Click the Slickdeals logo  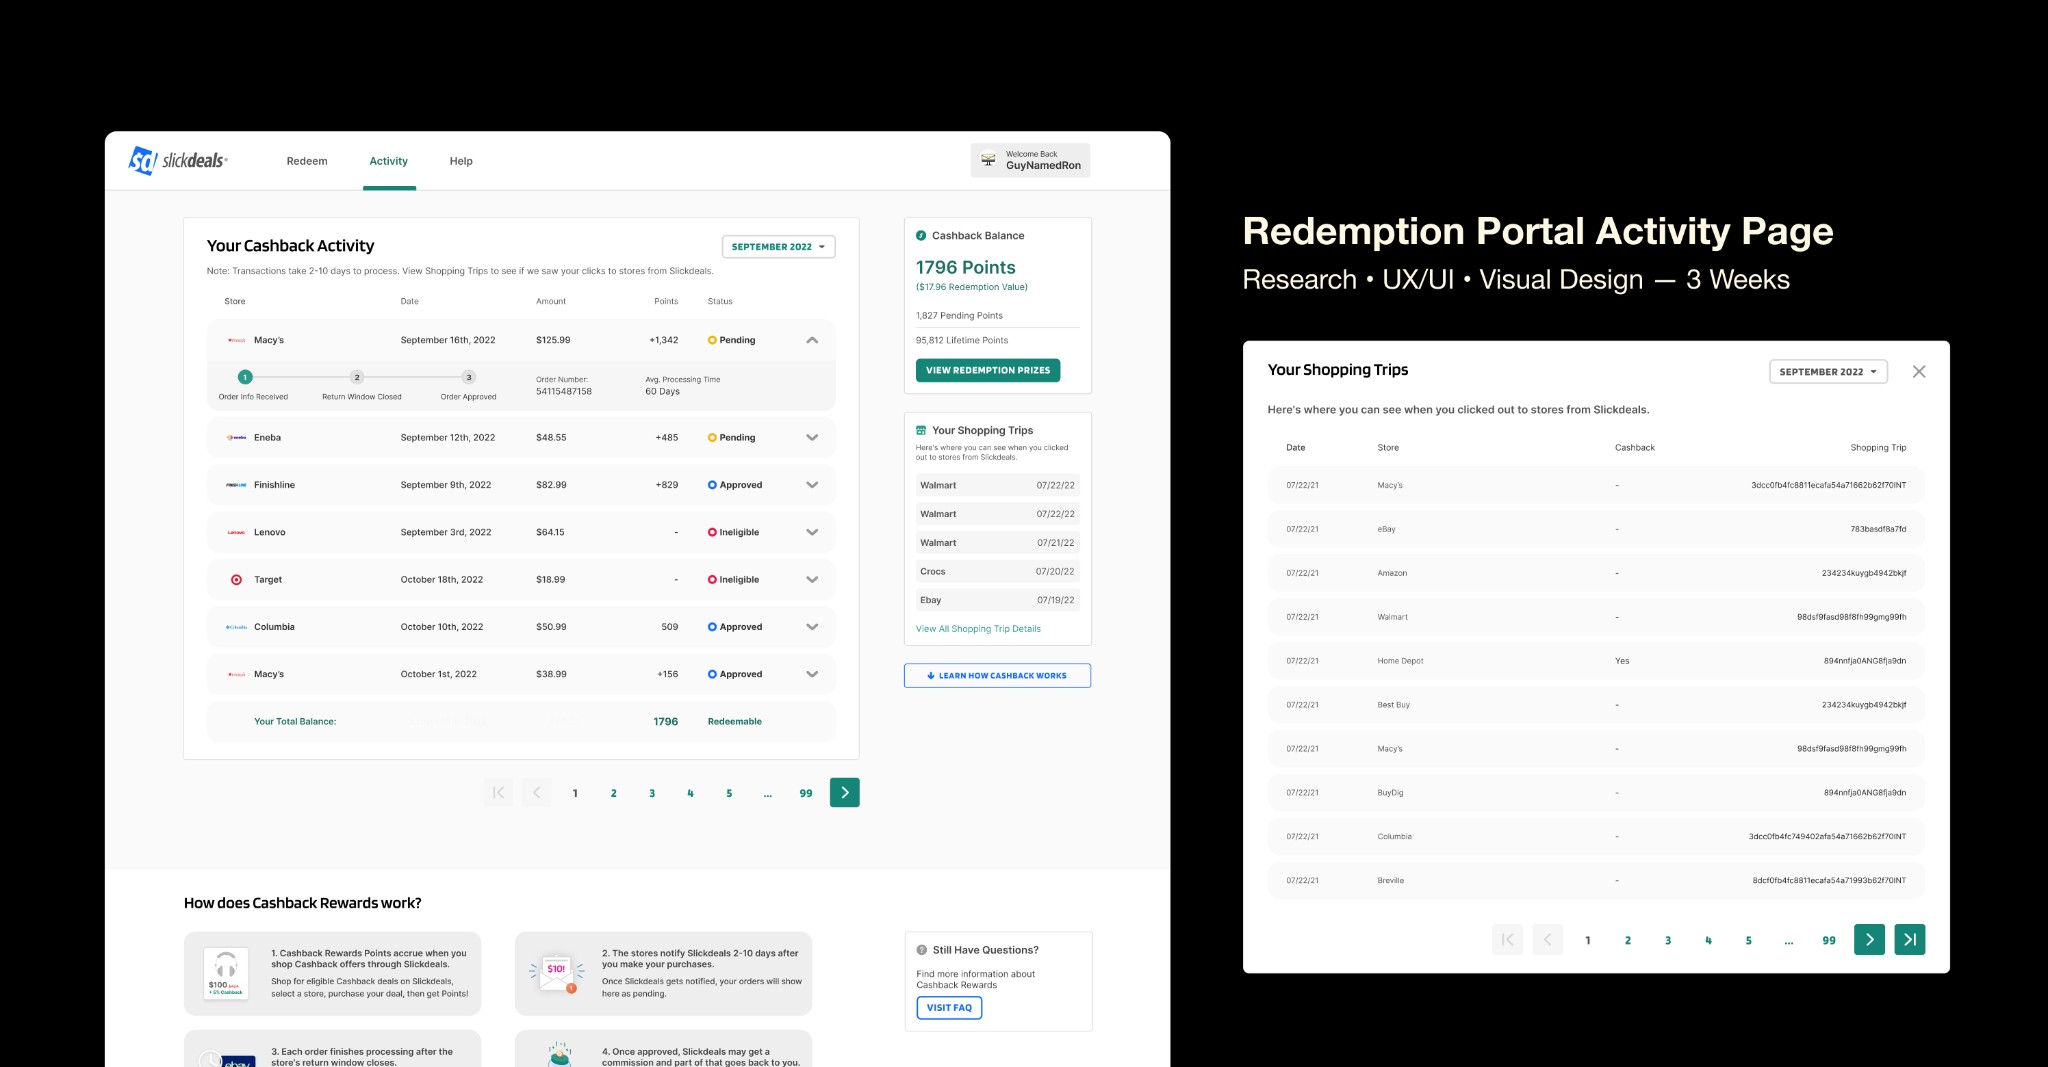[x=178, y=160]
